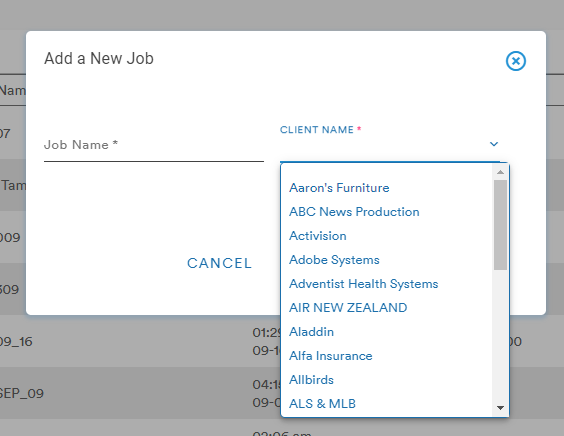564x436 pixels.
Task: Select Adobe Systems as client
Action: pos(335,260)
